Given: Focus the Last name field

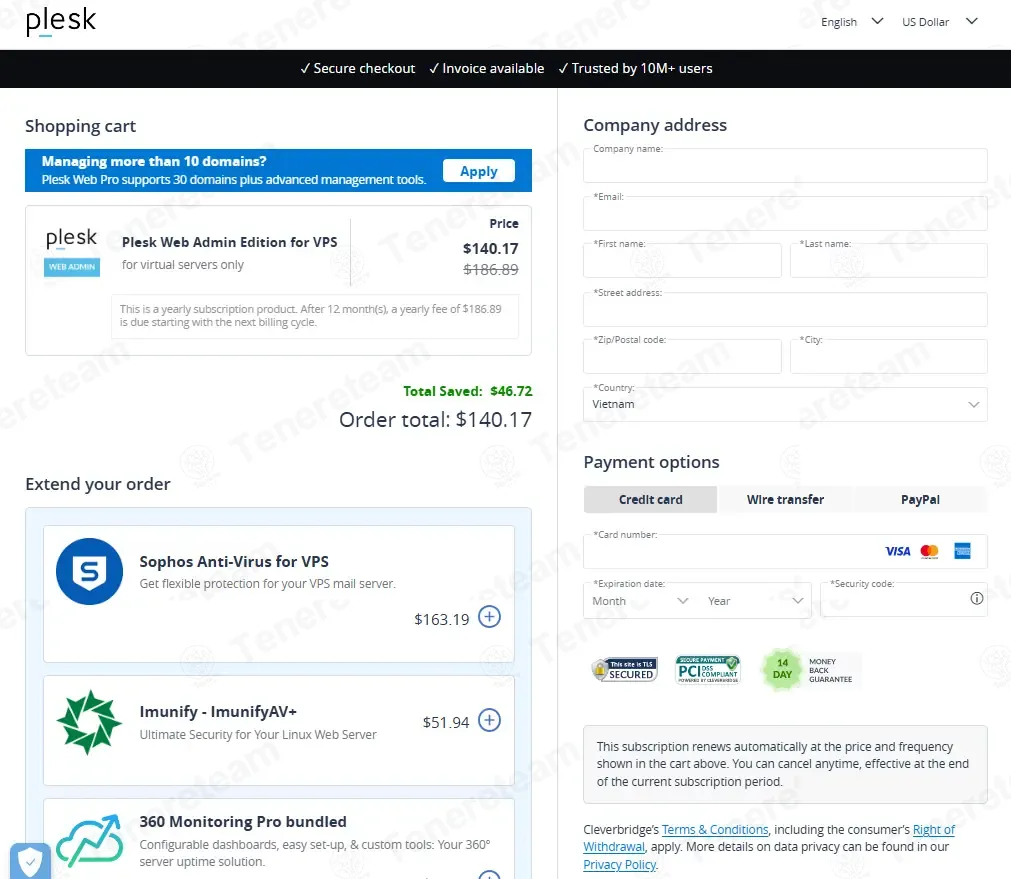Looking at the screenshot, I should pyautogui.click(x=888, y=261).
